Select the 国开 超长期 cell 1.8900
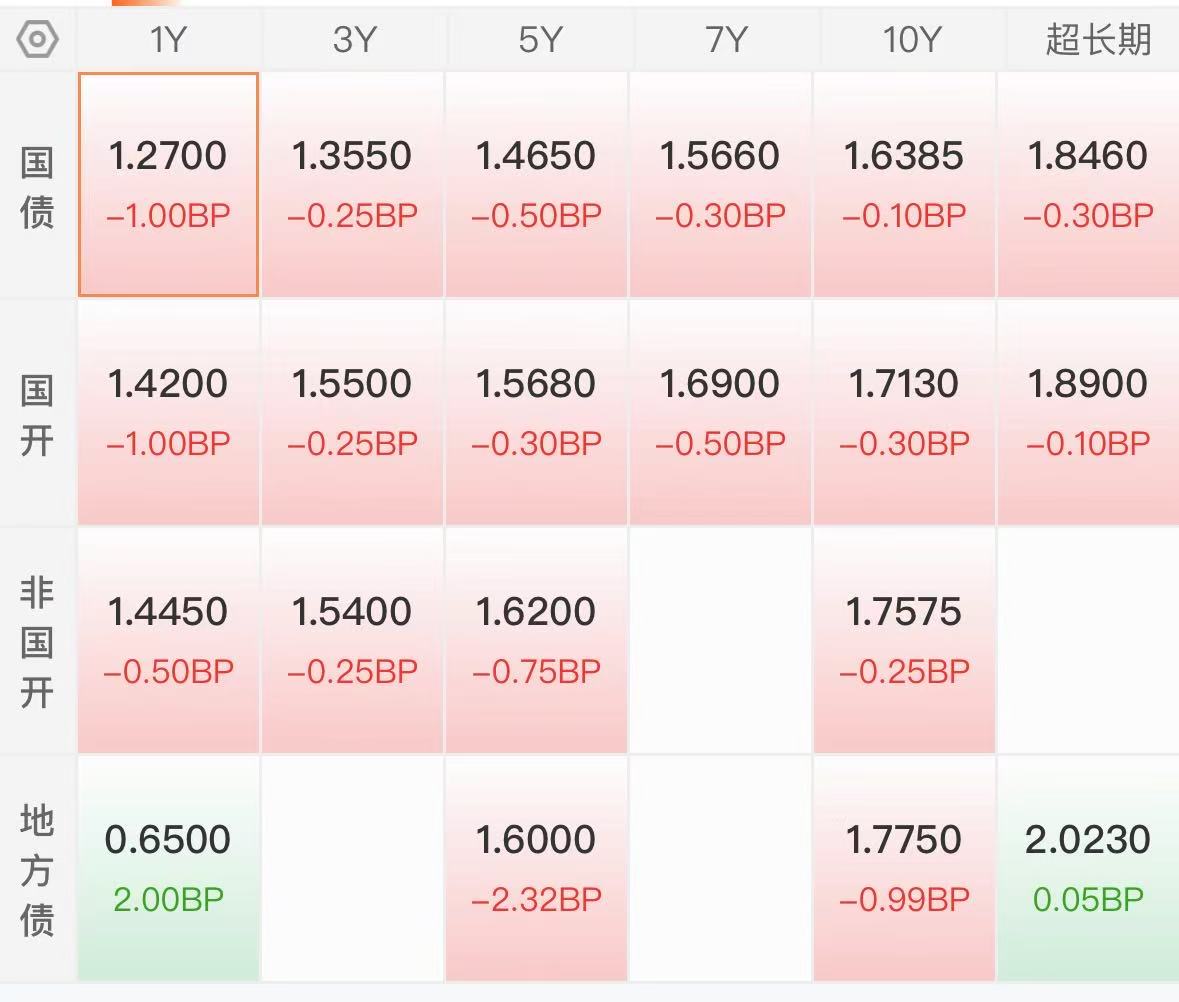 tap(1088, 413)
